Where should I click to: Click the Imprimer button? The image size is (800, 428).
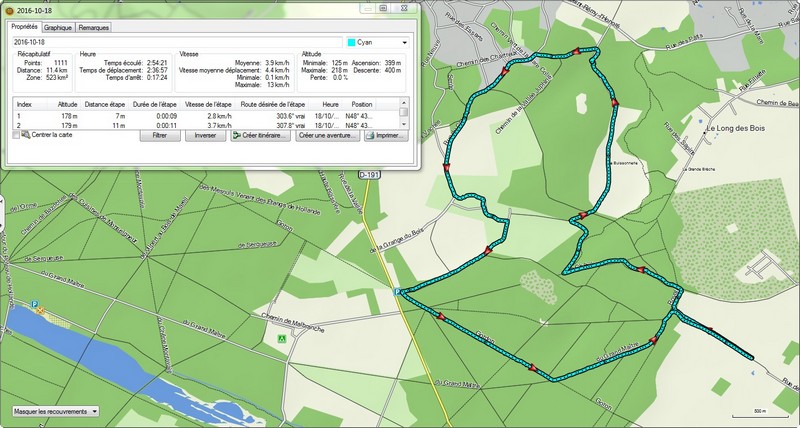tap(386, 136)
